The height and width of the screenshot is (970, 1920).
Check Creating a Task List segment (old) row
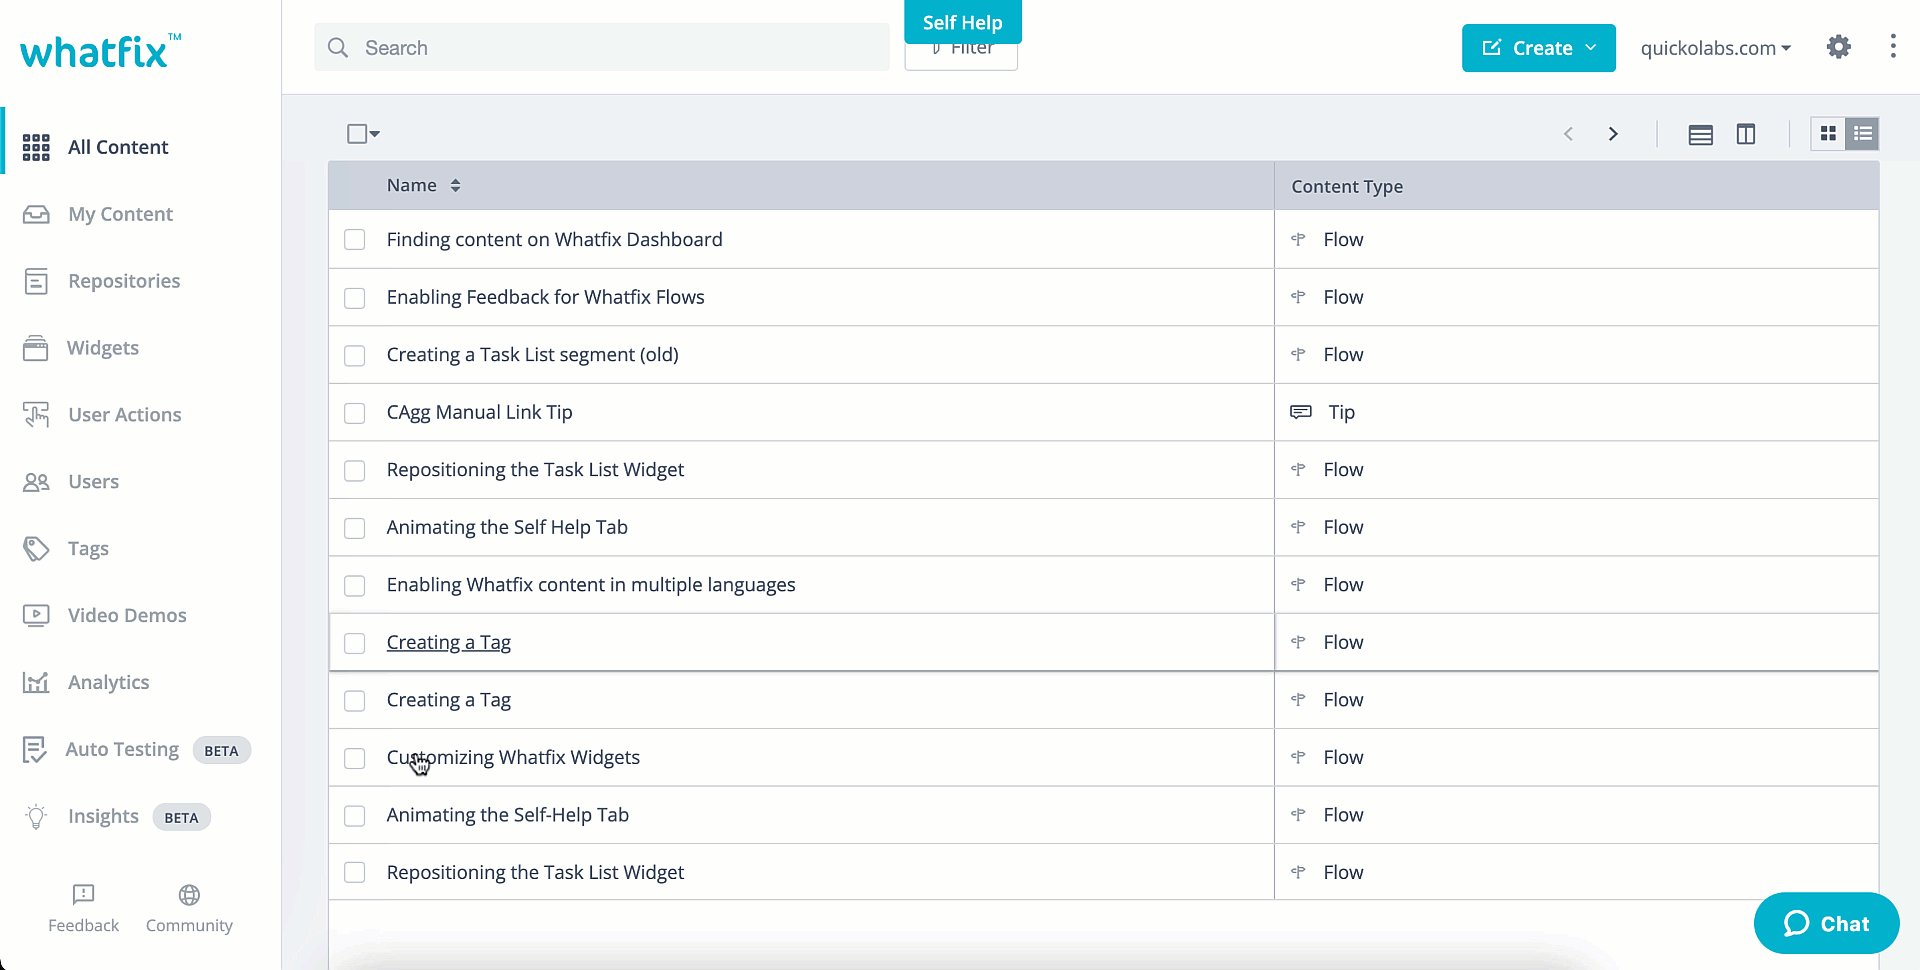[355, 355]
